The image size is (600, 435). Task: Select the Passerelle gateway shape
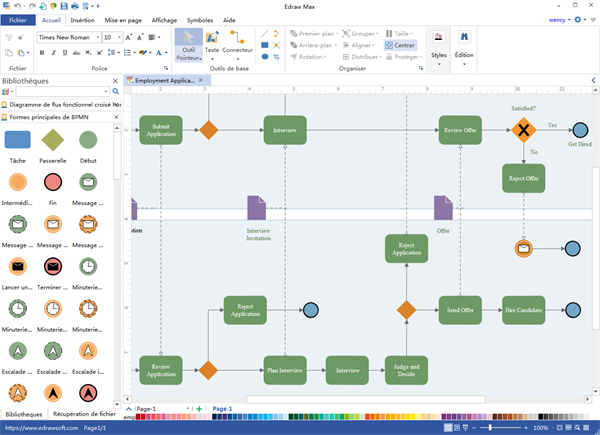click(53, 140)
